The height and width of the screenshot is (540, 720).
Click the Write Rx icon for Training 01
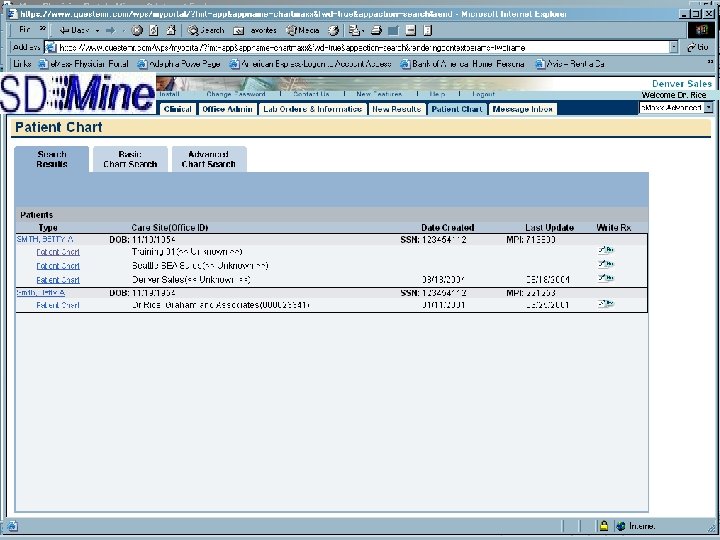(x=606, y=250)
